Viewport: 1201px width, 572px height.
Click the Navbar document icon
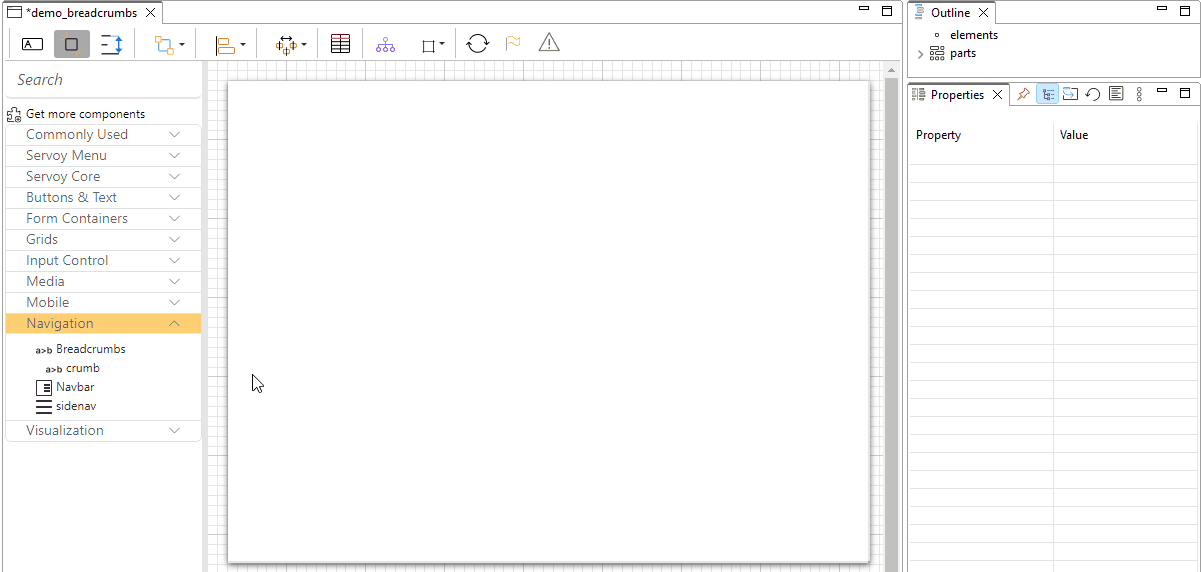[44, 388]
